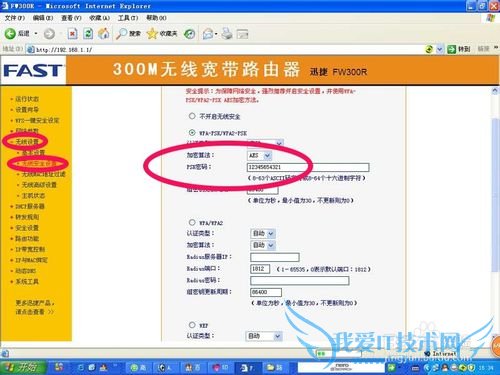
Task: Open 路由功能 in the sidebar
Action: point(27,239)
